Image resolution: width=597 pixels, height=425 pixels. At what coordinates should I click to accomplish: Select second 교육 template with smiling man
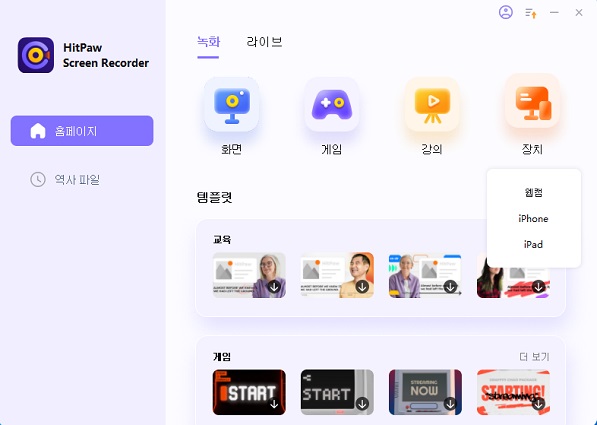[337, 275]
